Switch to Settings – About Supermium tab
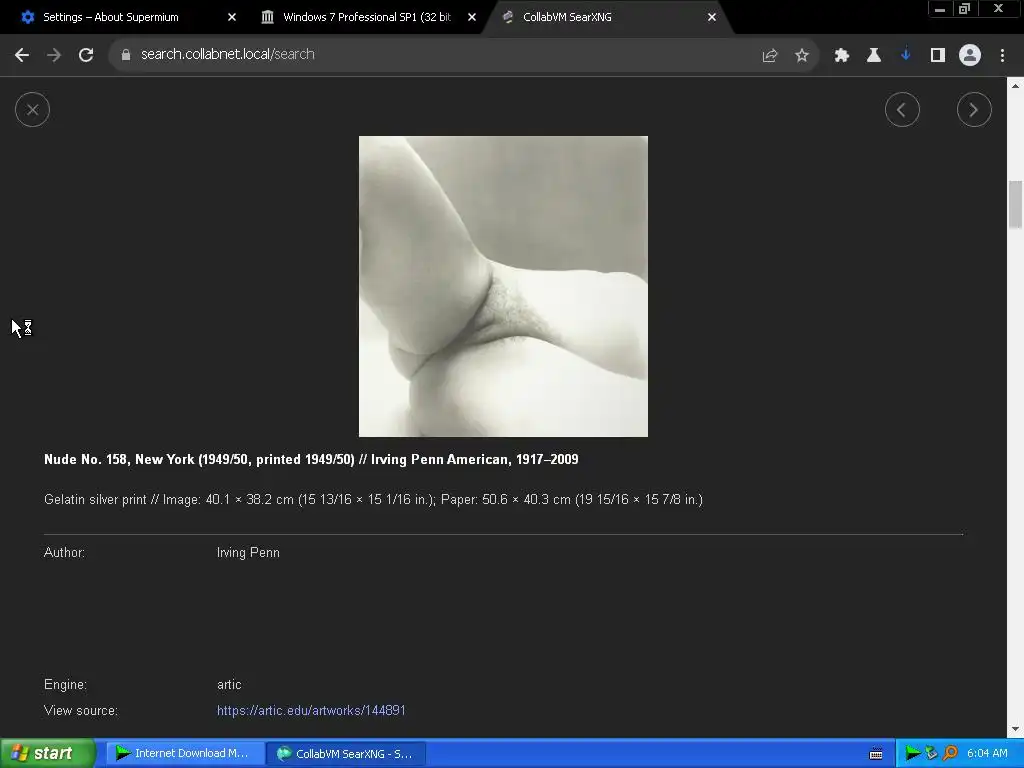Viewport: 1024px width, 768px height. coord(110,17)
